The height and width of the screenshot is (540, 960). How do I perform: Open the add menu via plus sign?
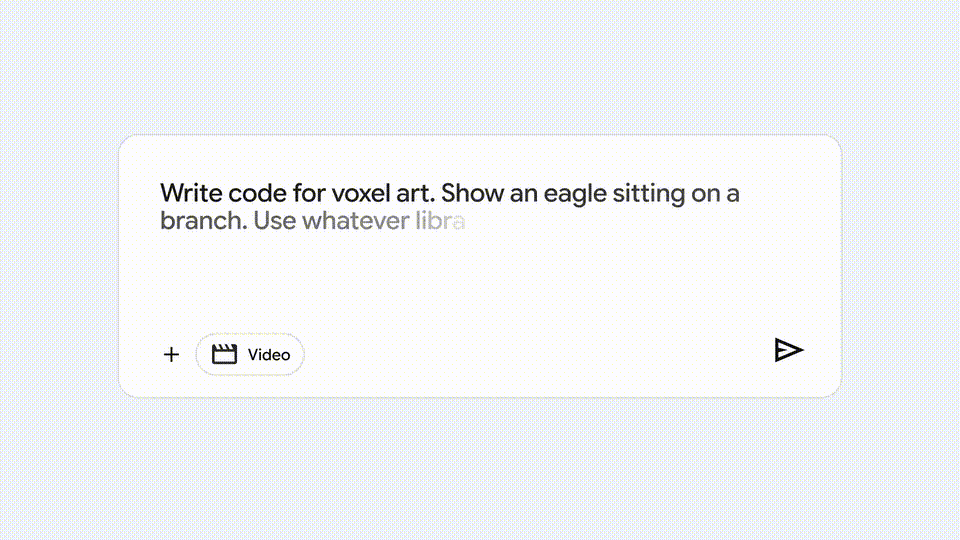171,354
